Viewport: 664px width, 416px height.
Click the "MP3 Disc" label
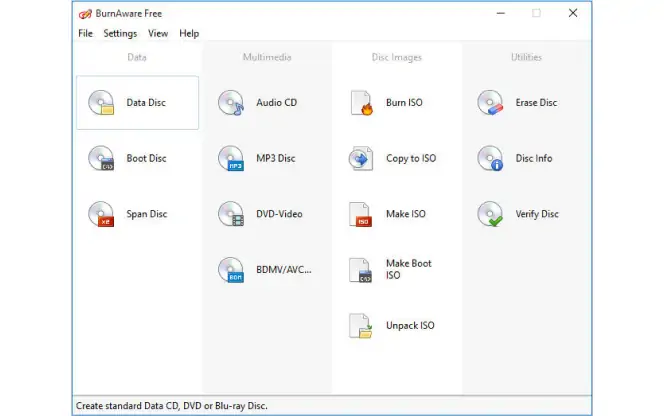[x=276, y=158]
